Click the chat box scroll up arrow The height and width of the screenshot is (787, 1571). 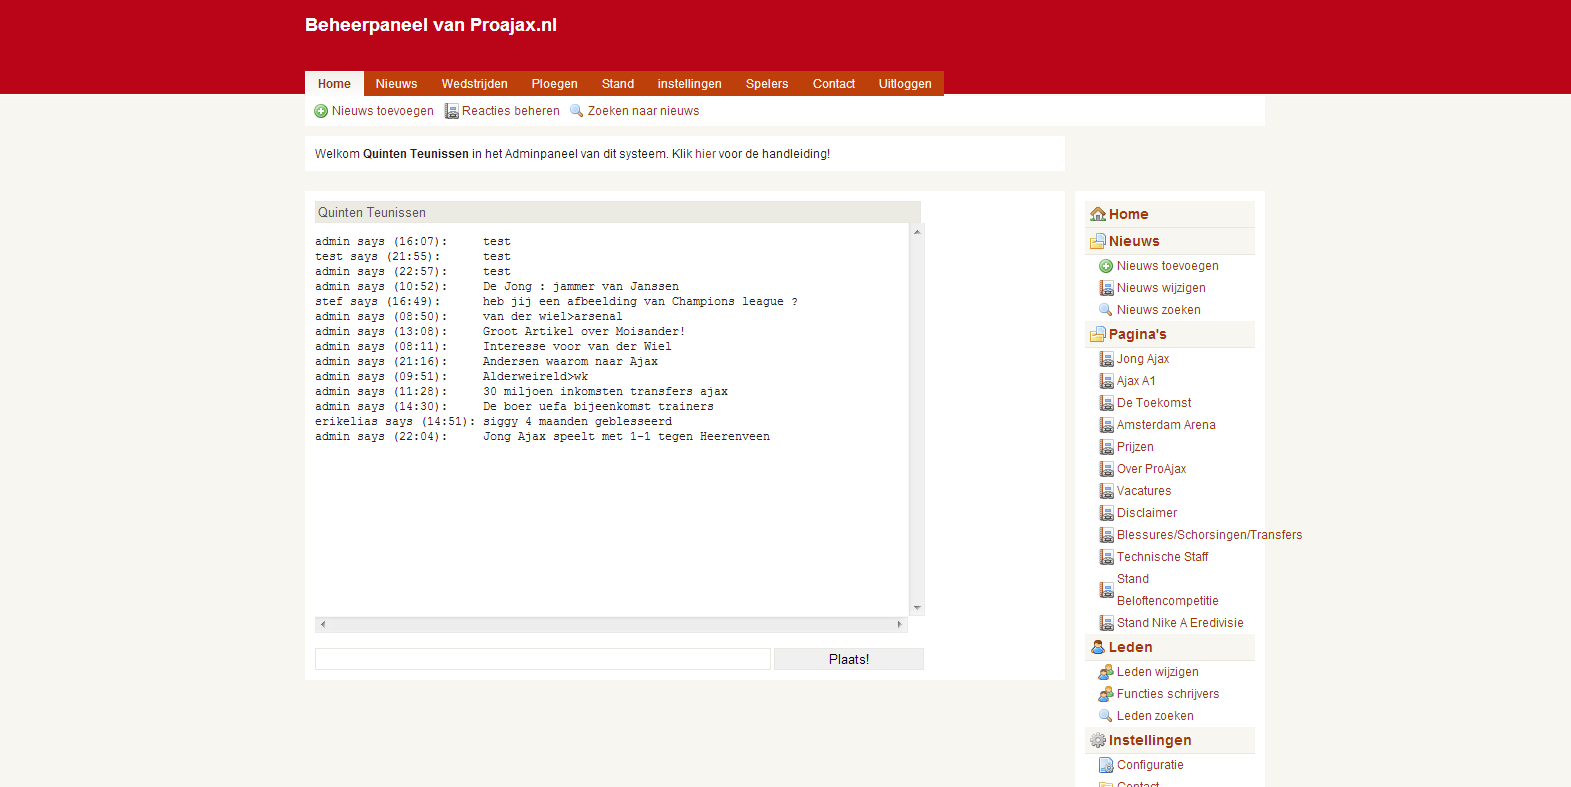pos(917,232)
